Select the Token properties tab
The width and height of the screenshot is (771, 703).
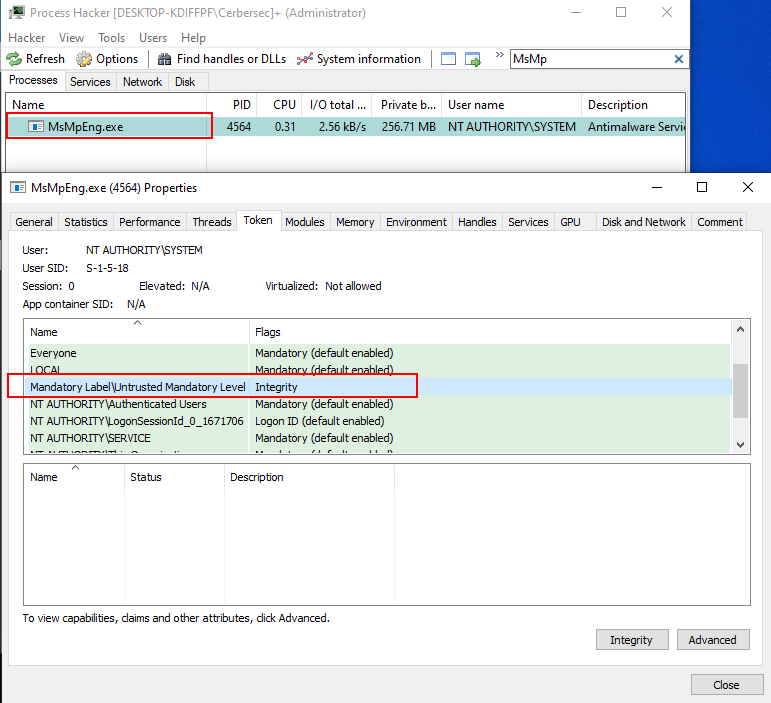tap(258, 220)
